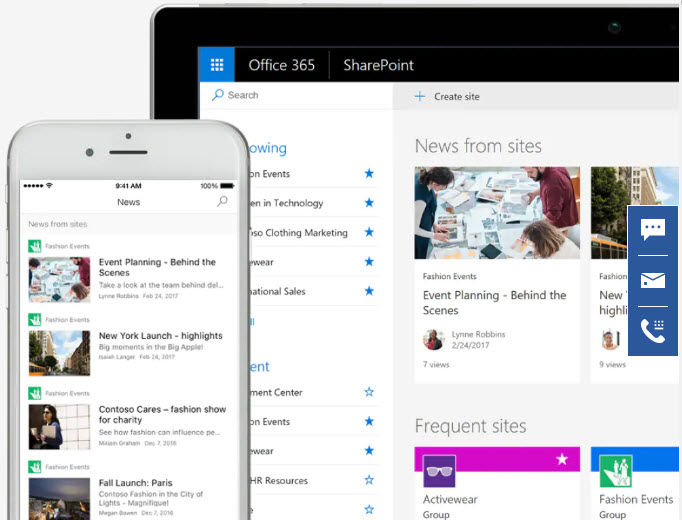Follow the HR Resources site with star
Viewport: 682px width, 520px height.
pos(369,480)
